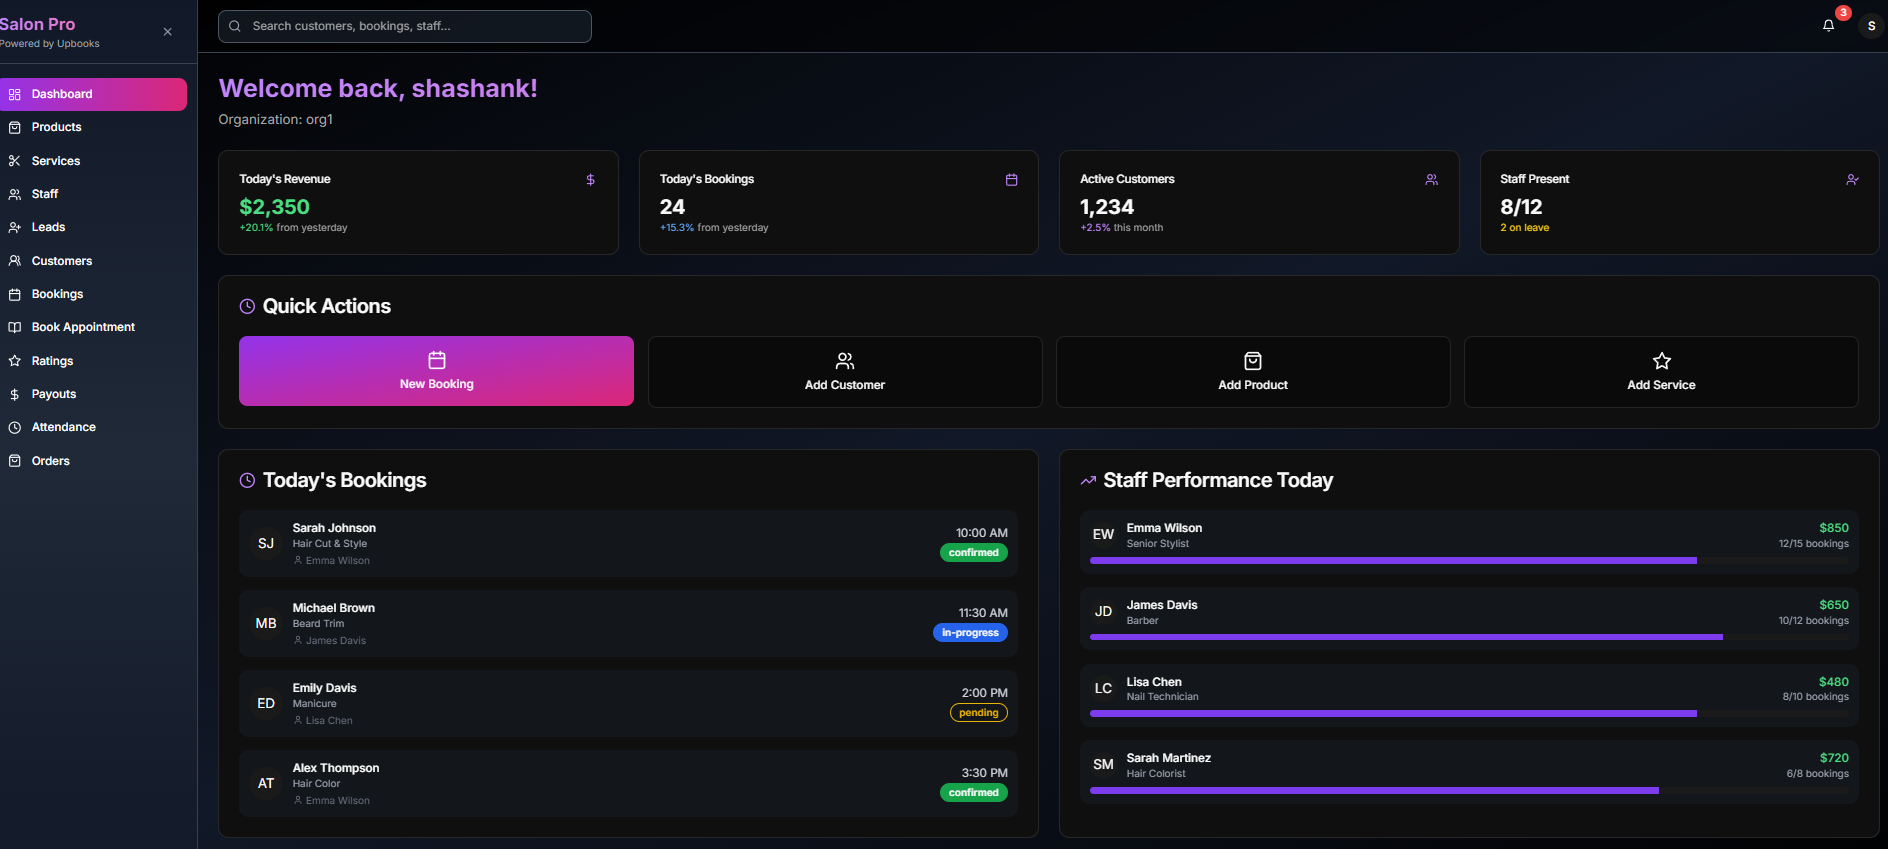Open Sarah Johnson's booking row
Screen dimensions: 1888x849
[x=628, y=543]
